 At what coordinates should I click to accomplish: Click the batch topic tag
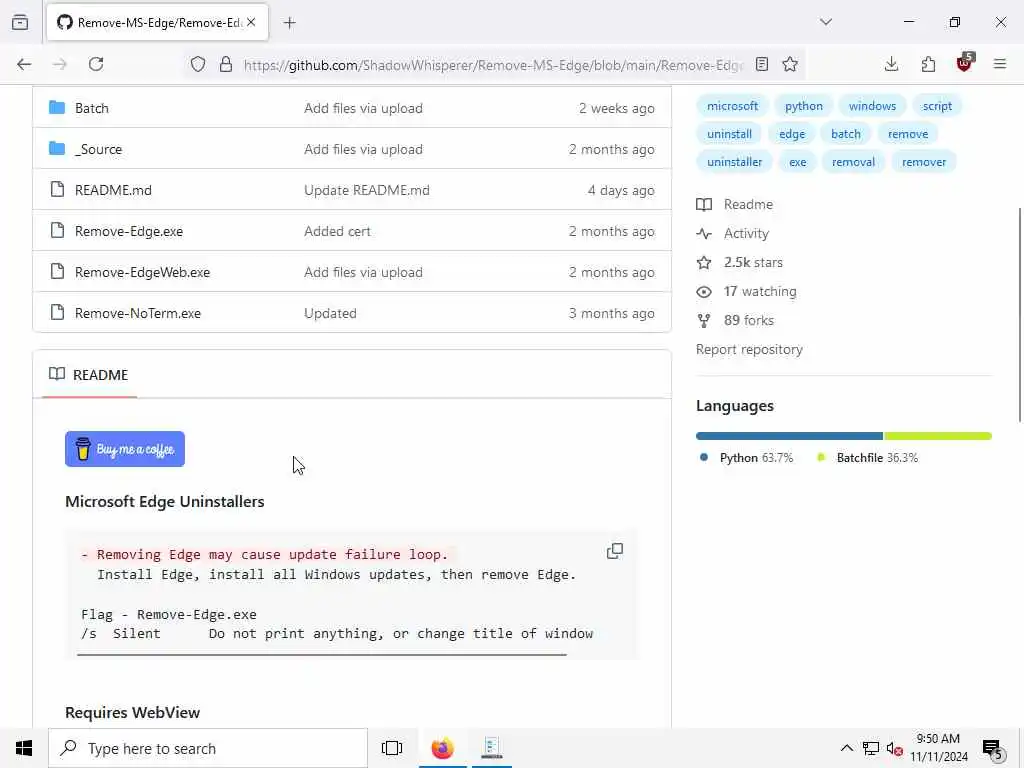click(846, 134)
